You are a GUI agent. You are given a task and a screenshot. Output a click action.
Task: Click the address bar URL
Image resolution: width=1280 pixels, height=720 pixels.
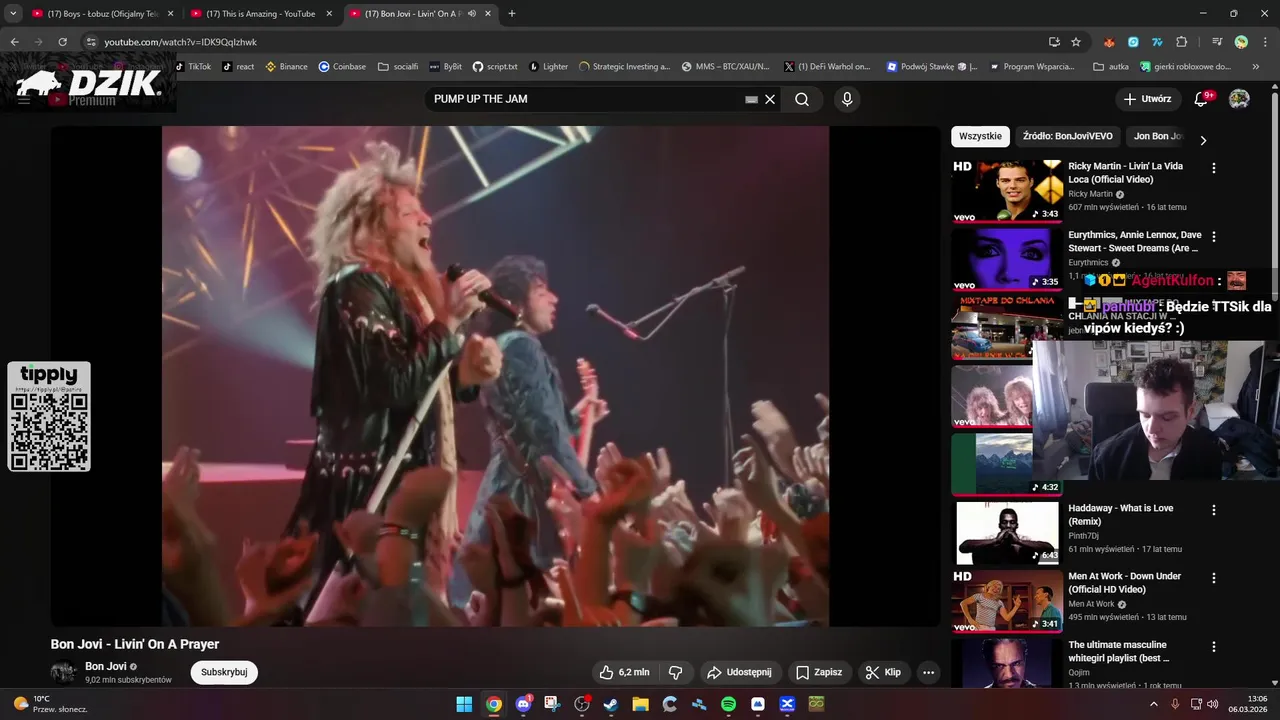pos(181,42)
